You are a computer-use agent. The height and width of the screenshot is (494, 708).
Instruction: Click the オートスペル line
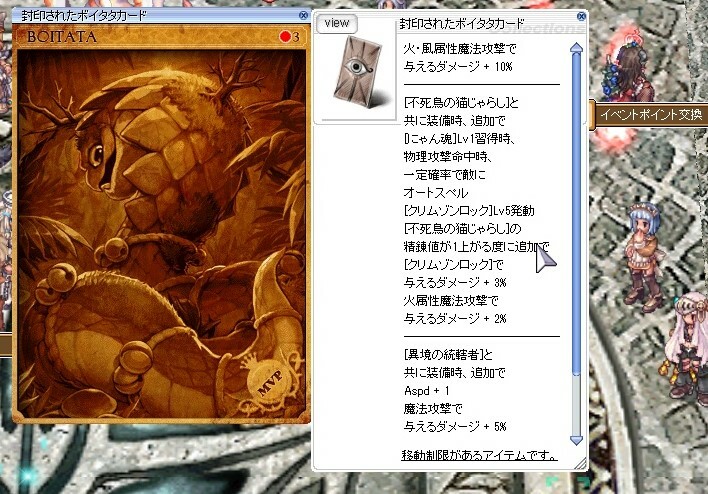tap(436, 193)
